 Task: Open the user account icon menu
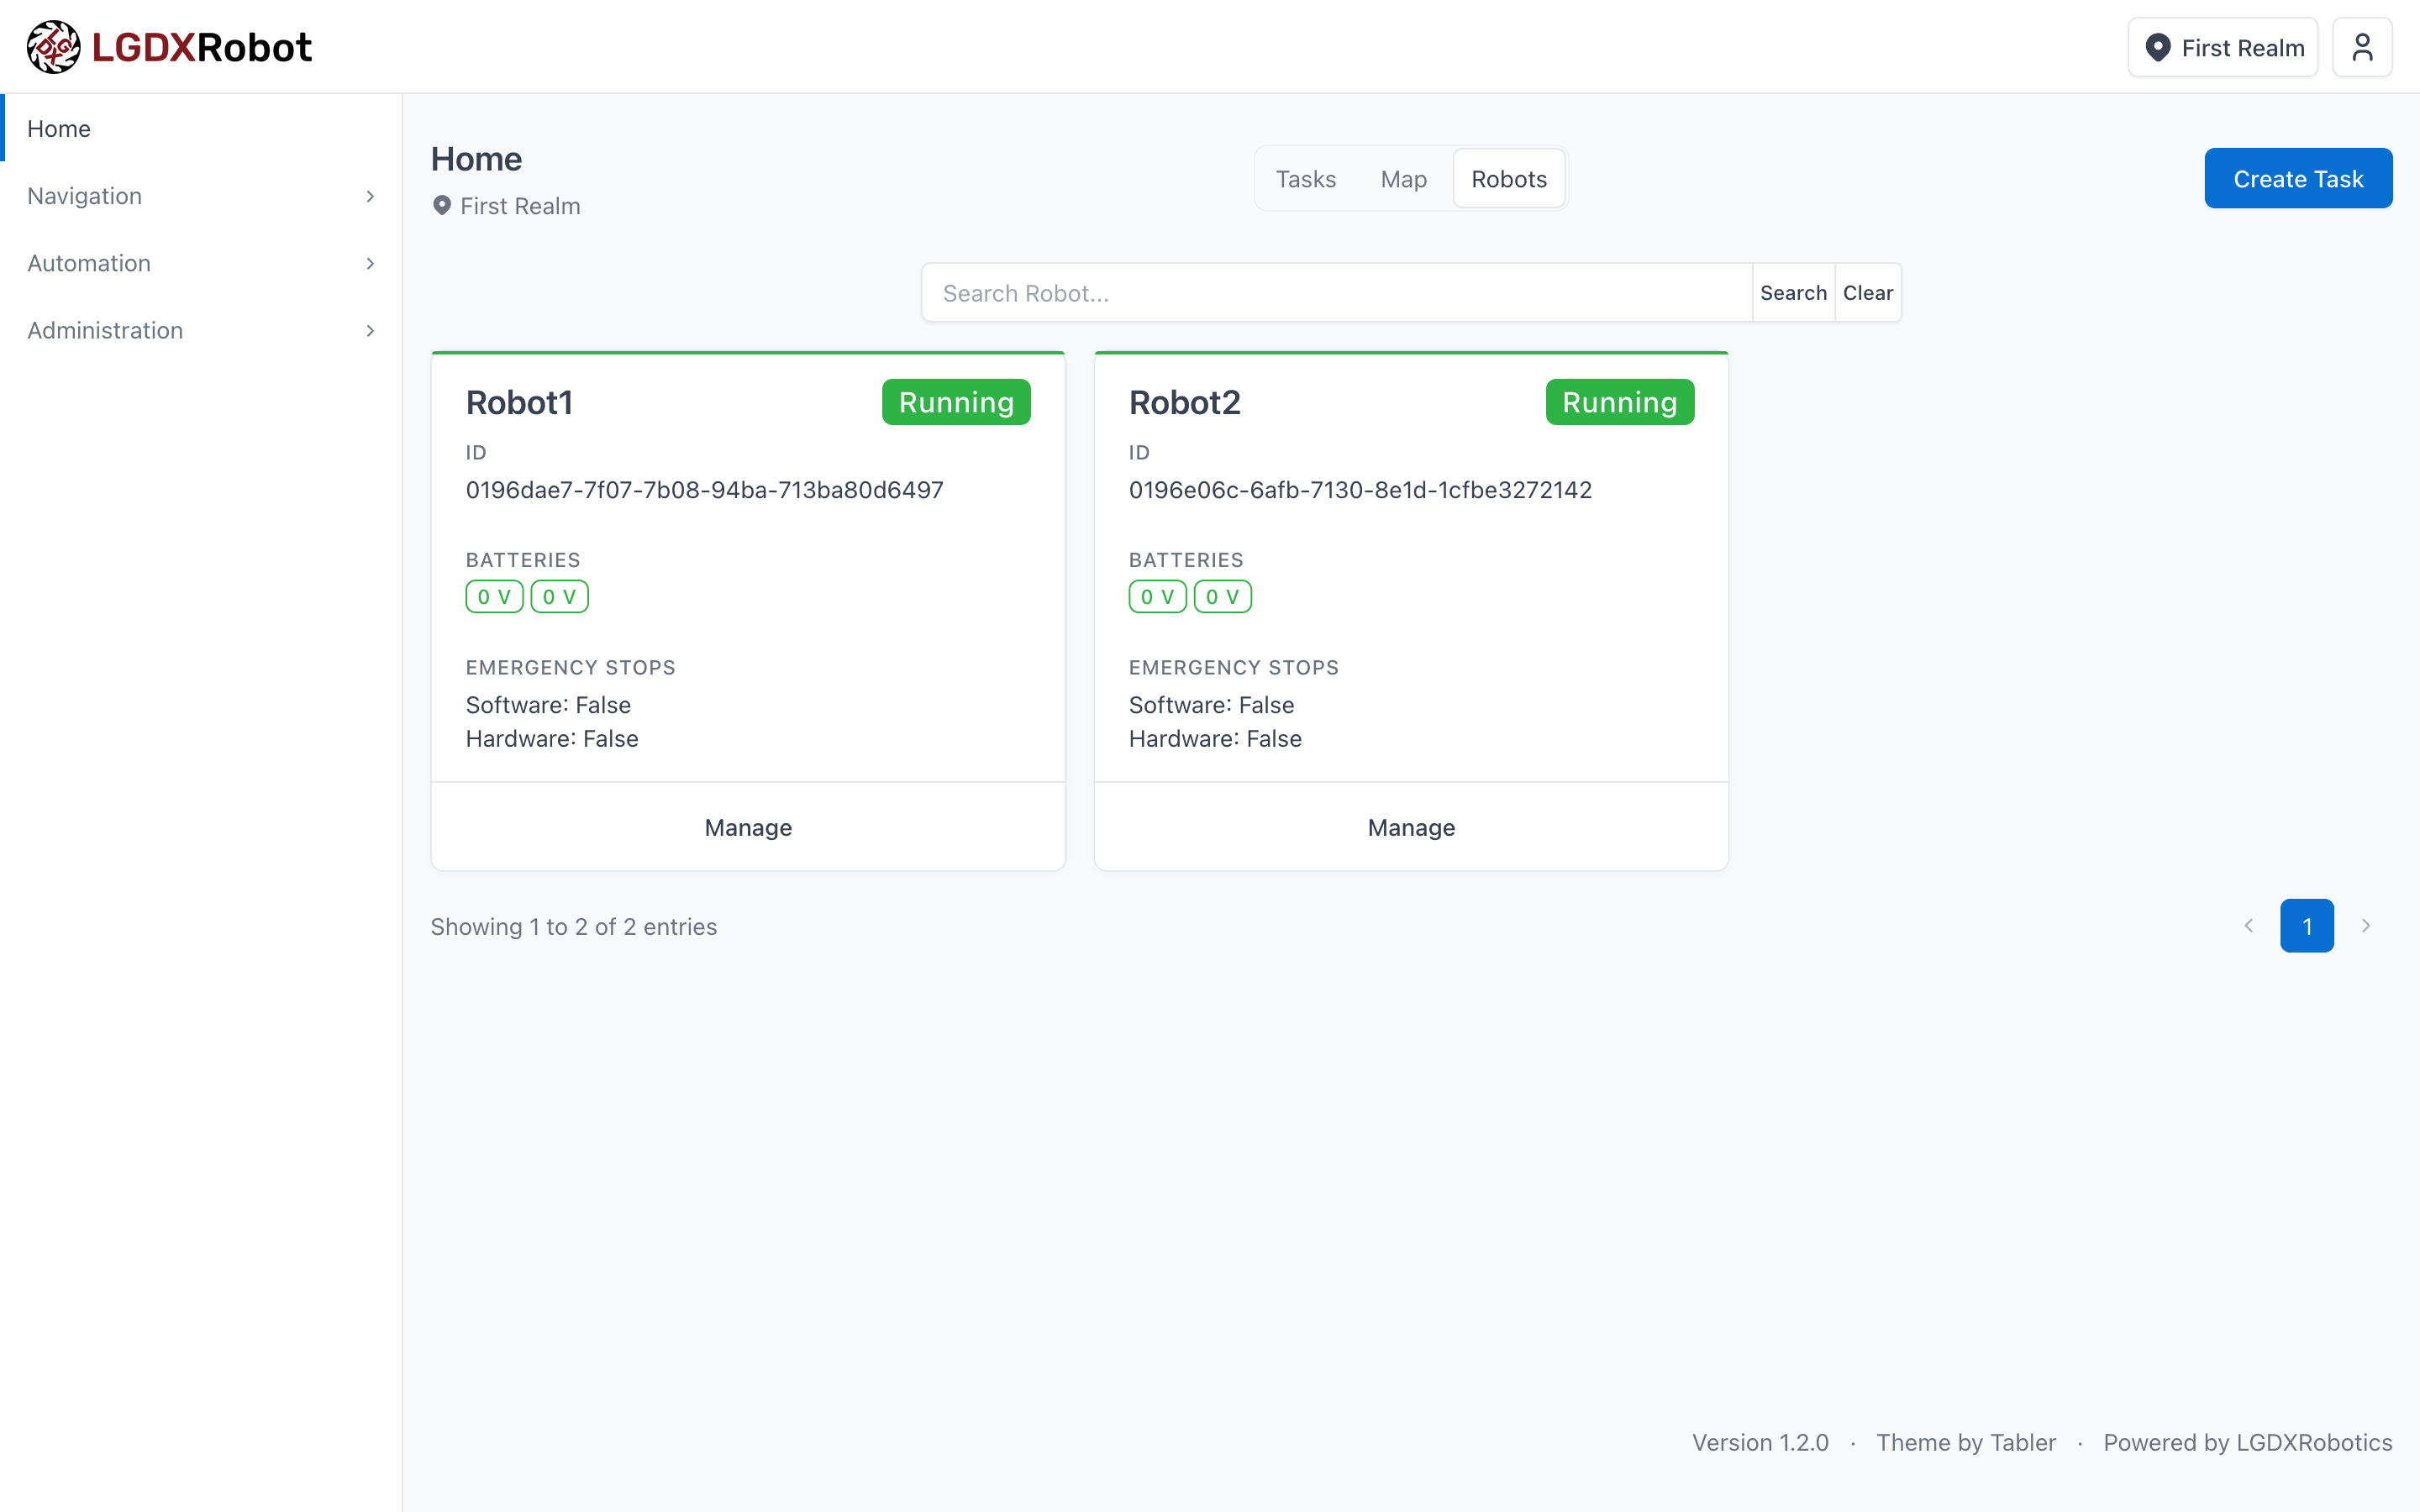coord(2361,47)
